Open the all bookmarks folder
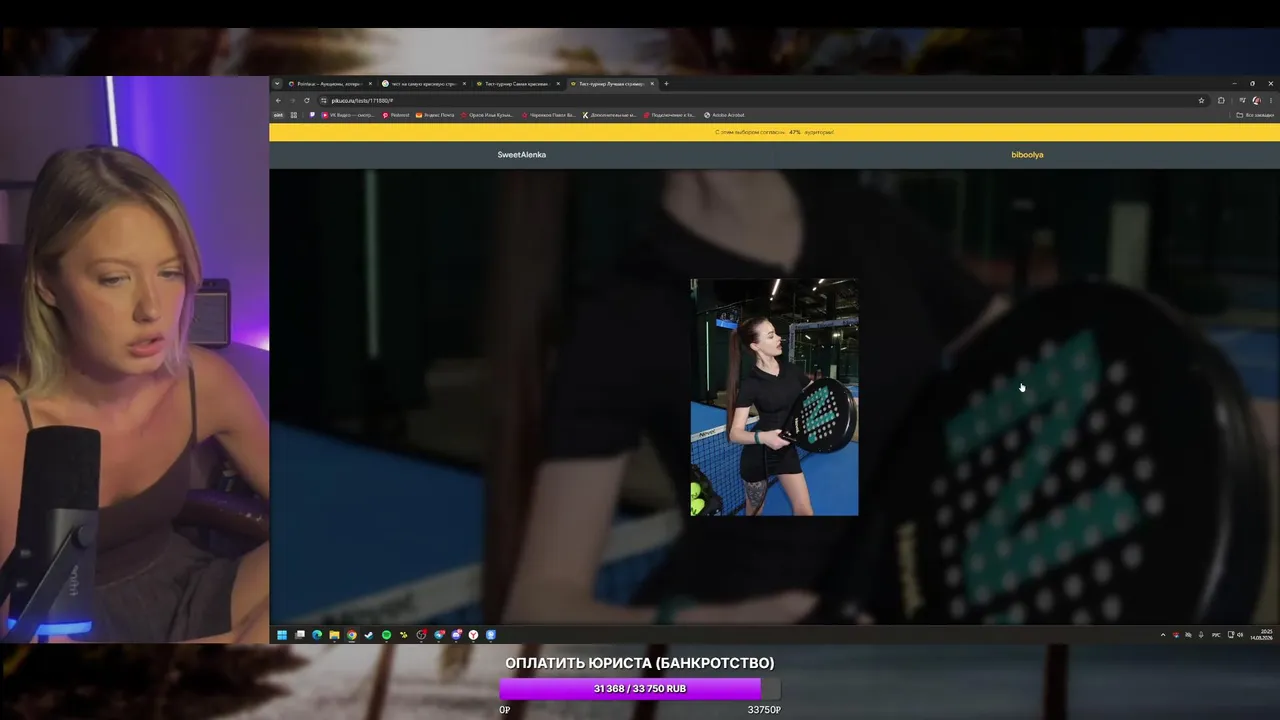Image resolution: width=1280 pixels, height=720 pixels. pyautogui.click(x=1256, y=115)
